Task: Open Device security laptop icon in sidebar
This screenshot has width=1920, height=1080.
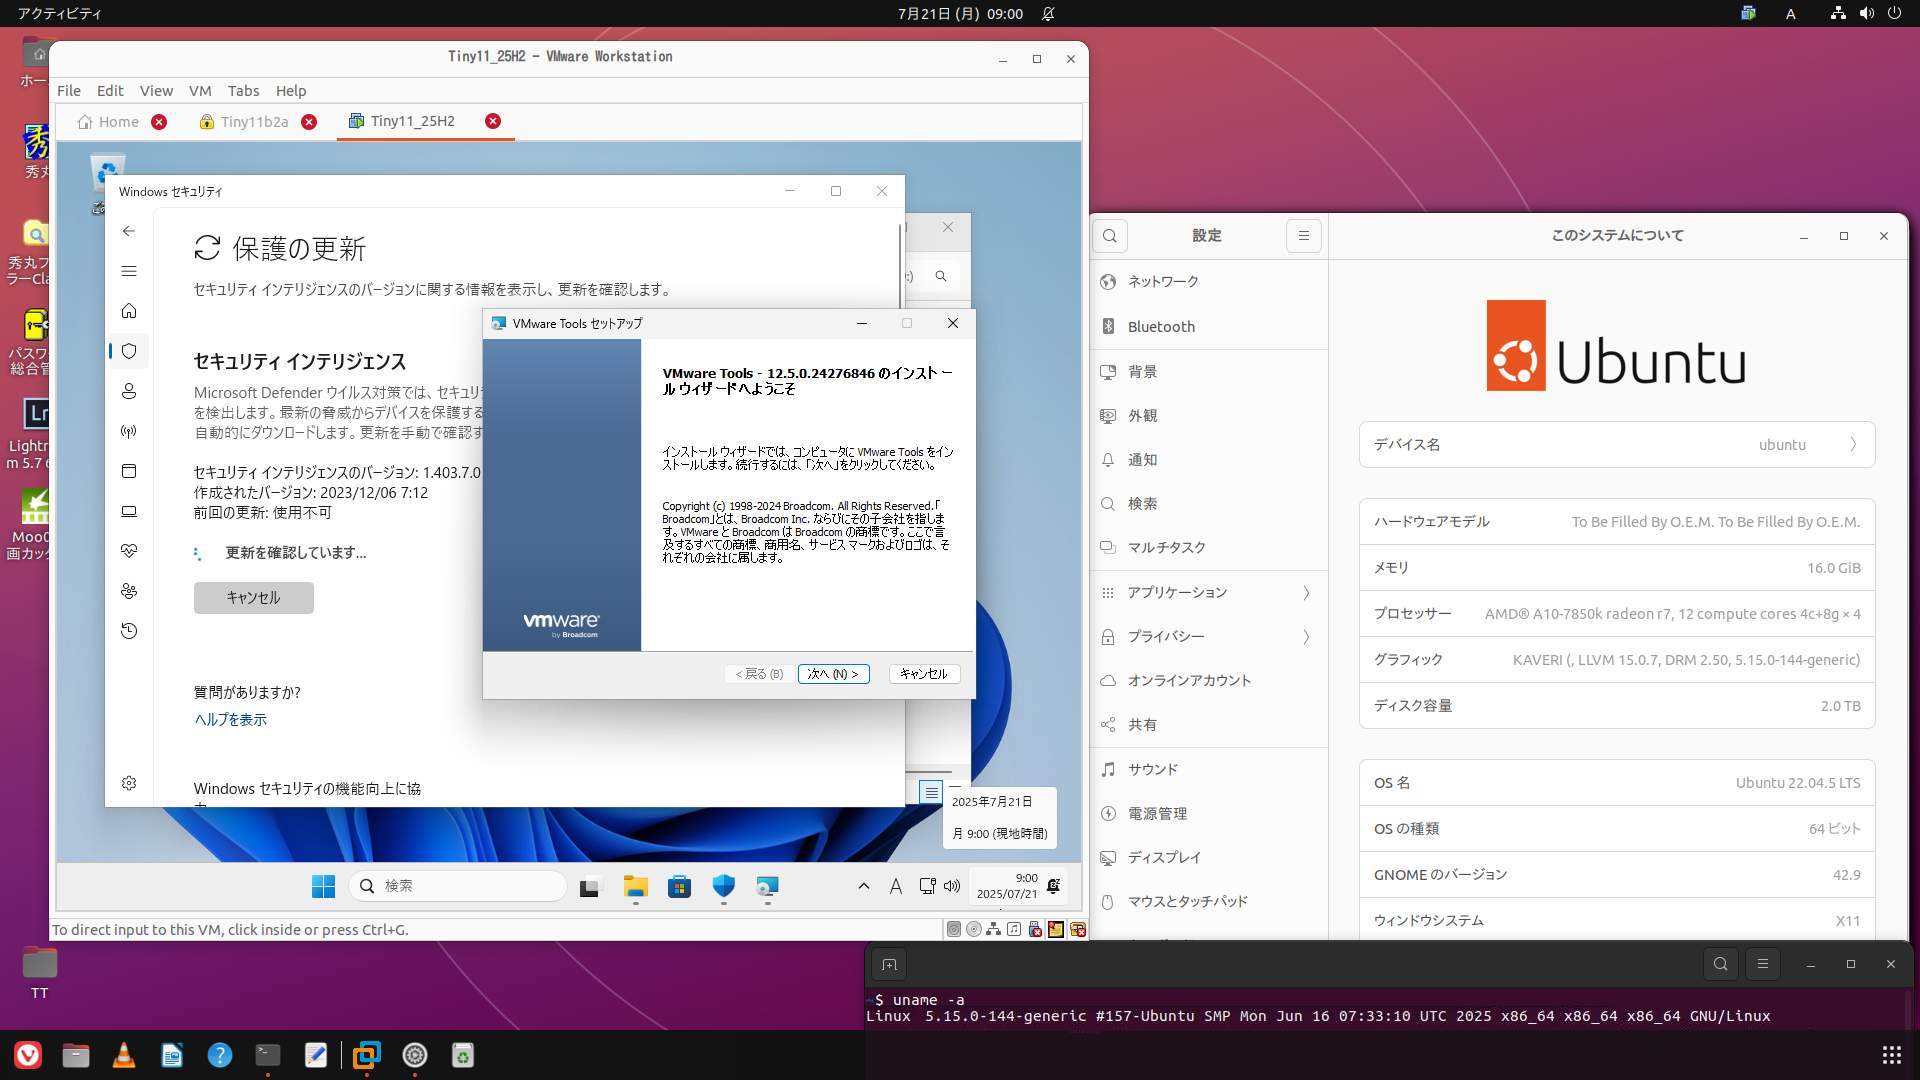Action: [x=129, y=511]
